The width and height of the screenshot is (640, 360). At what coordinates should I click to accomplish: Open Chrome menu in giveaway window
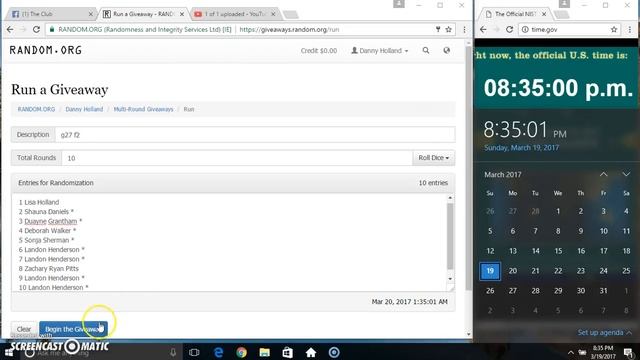(464, 29)
